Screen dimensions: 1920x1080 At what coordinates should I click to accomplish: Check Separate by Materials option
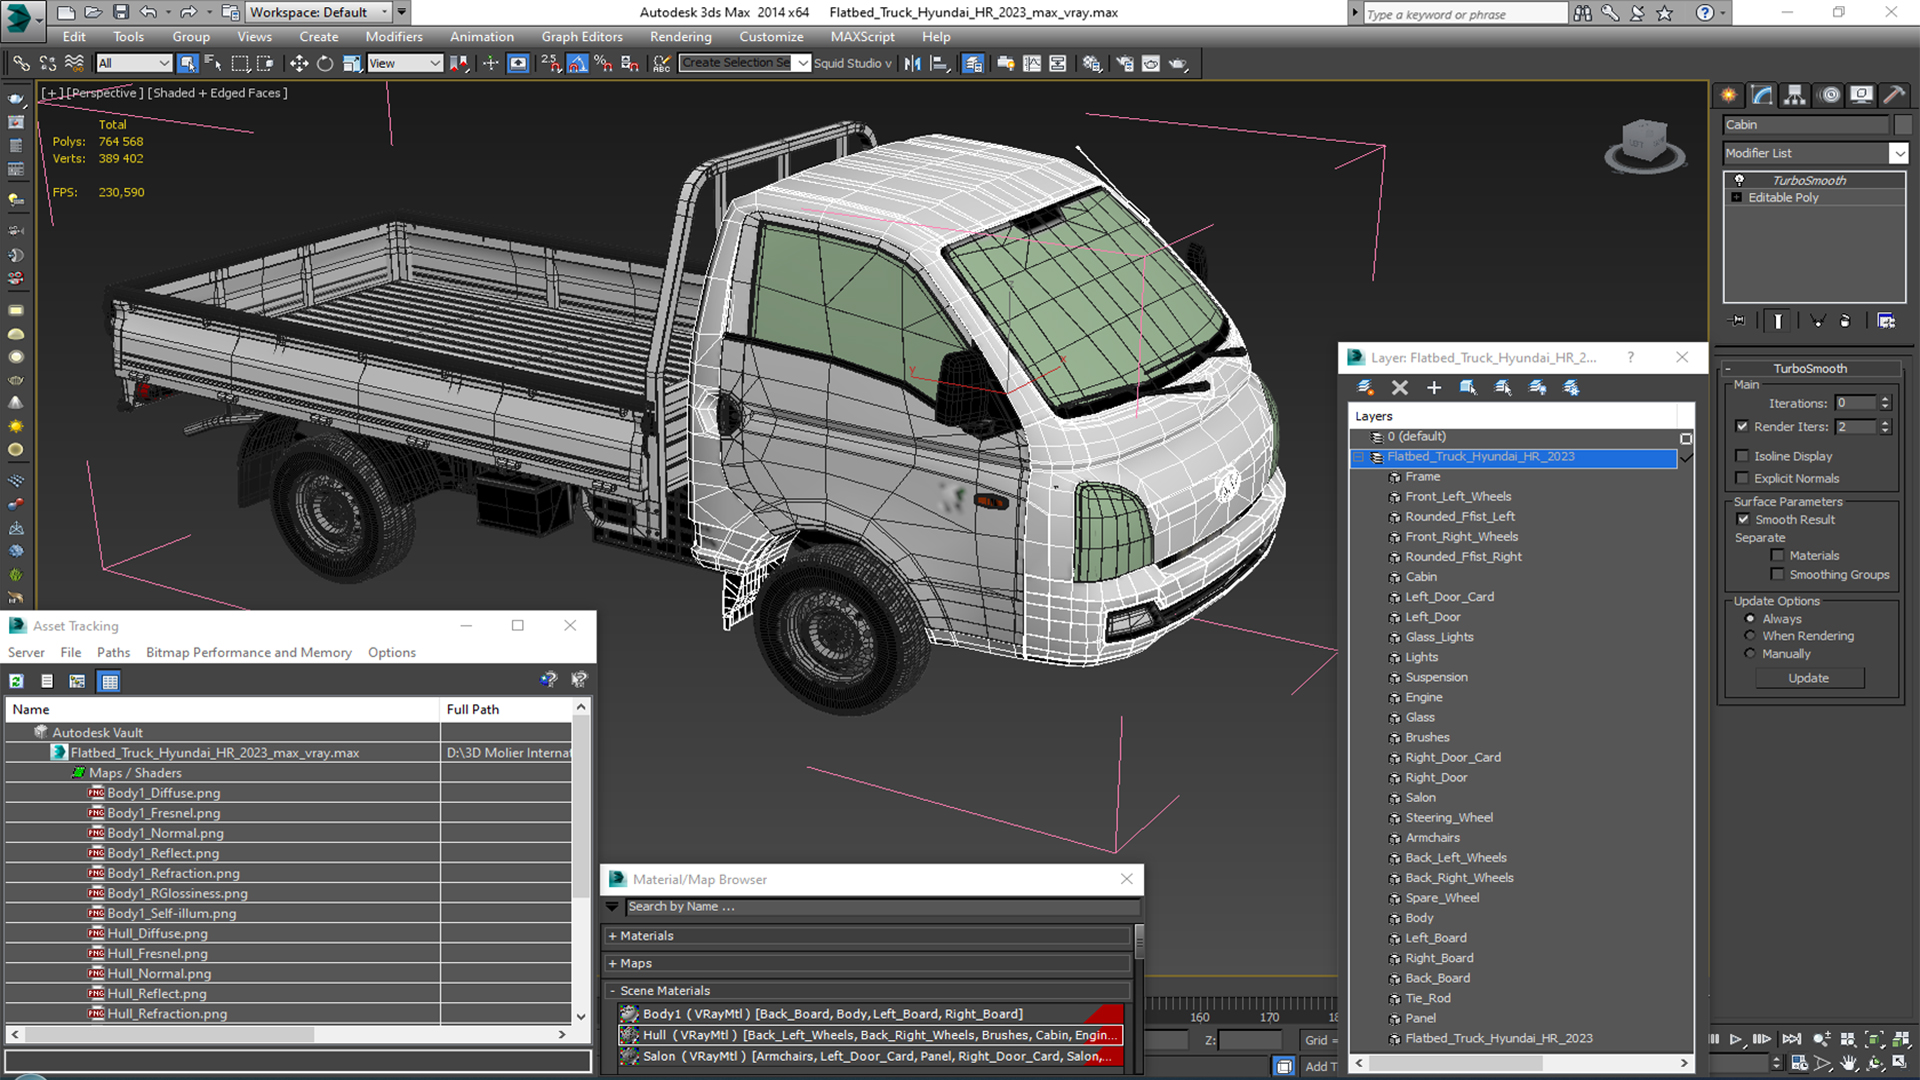pos(1777,555)
